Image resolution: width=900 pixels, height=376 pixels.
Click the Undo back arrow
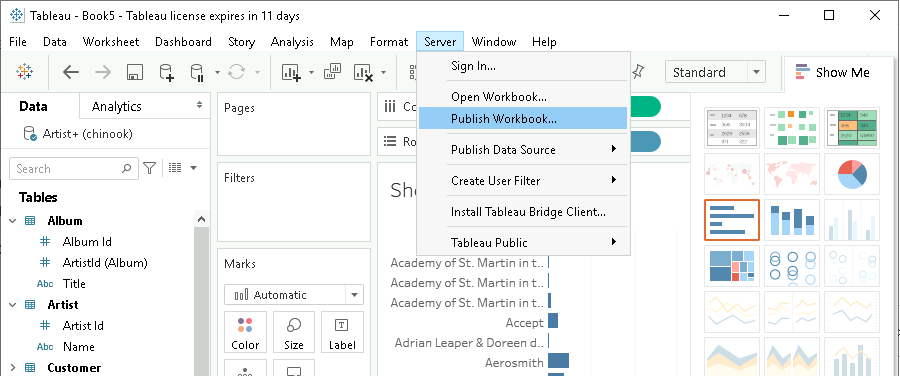click(71, 72)
